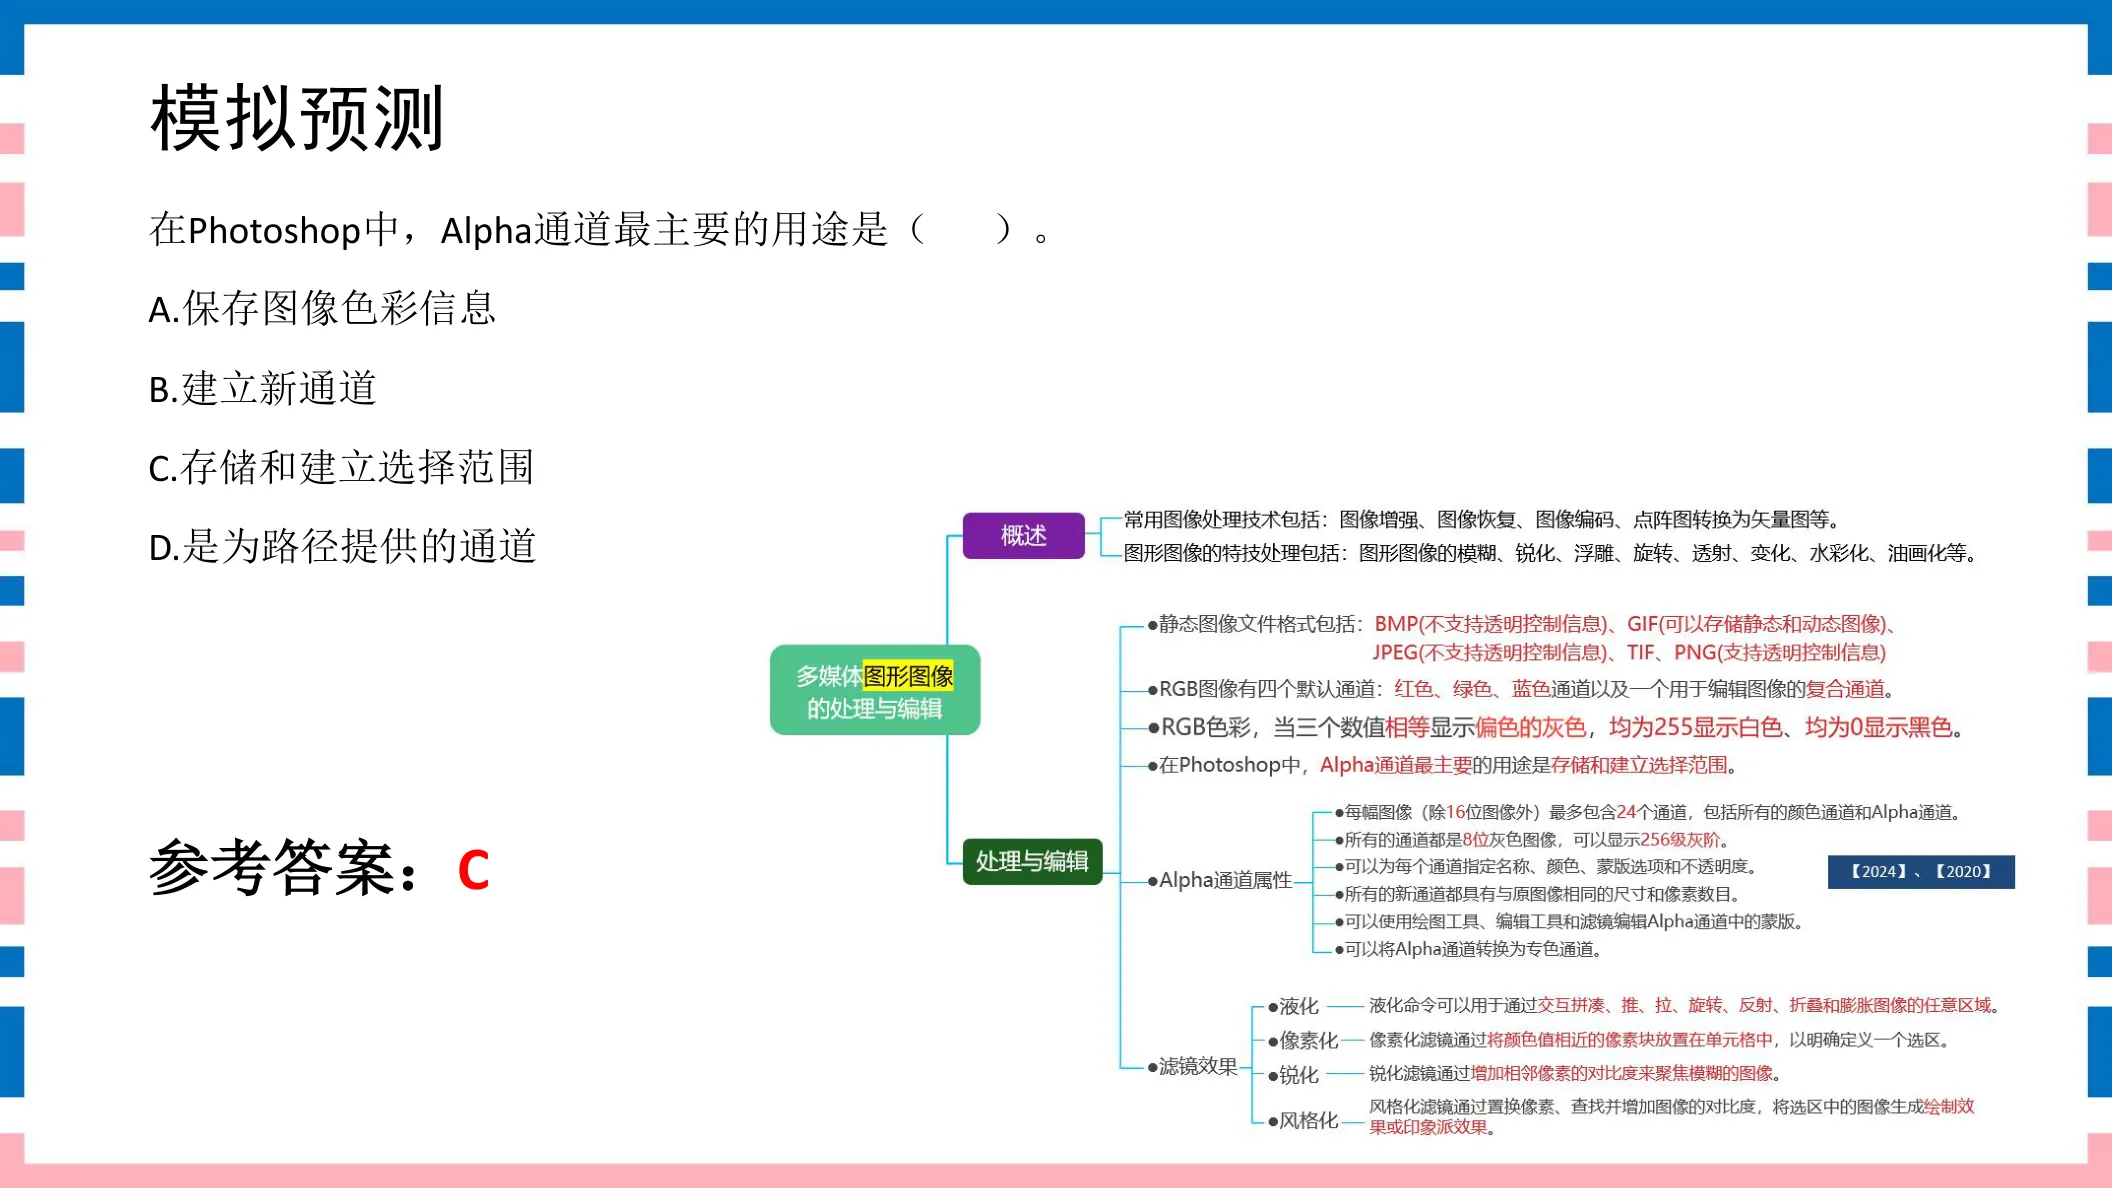Viewport: 2112px width, 1188px height.
Task: Select the purple 概述 node
Action: pos(1023,535)
